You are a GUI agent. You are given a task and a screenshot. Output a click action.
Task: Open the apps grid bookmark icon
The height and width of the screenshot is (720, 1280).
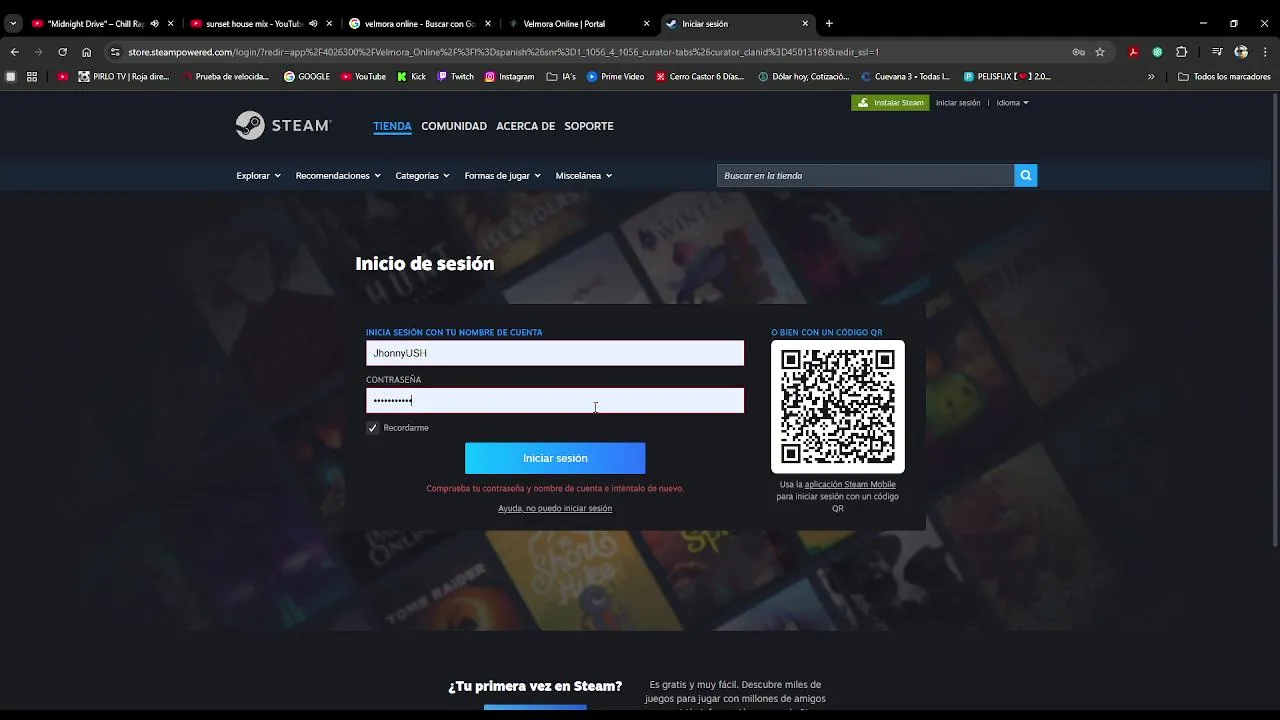point(32,76)
